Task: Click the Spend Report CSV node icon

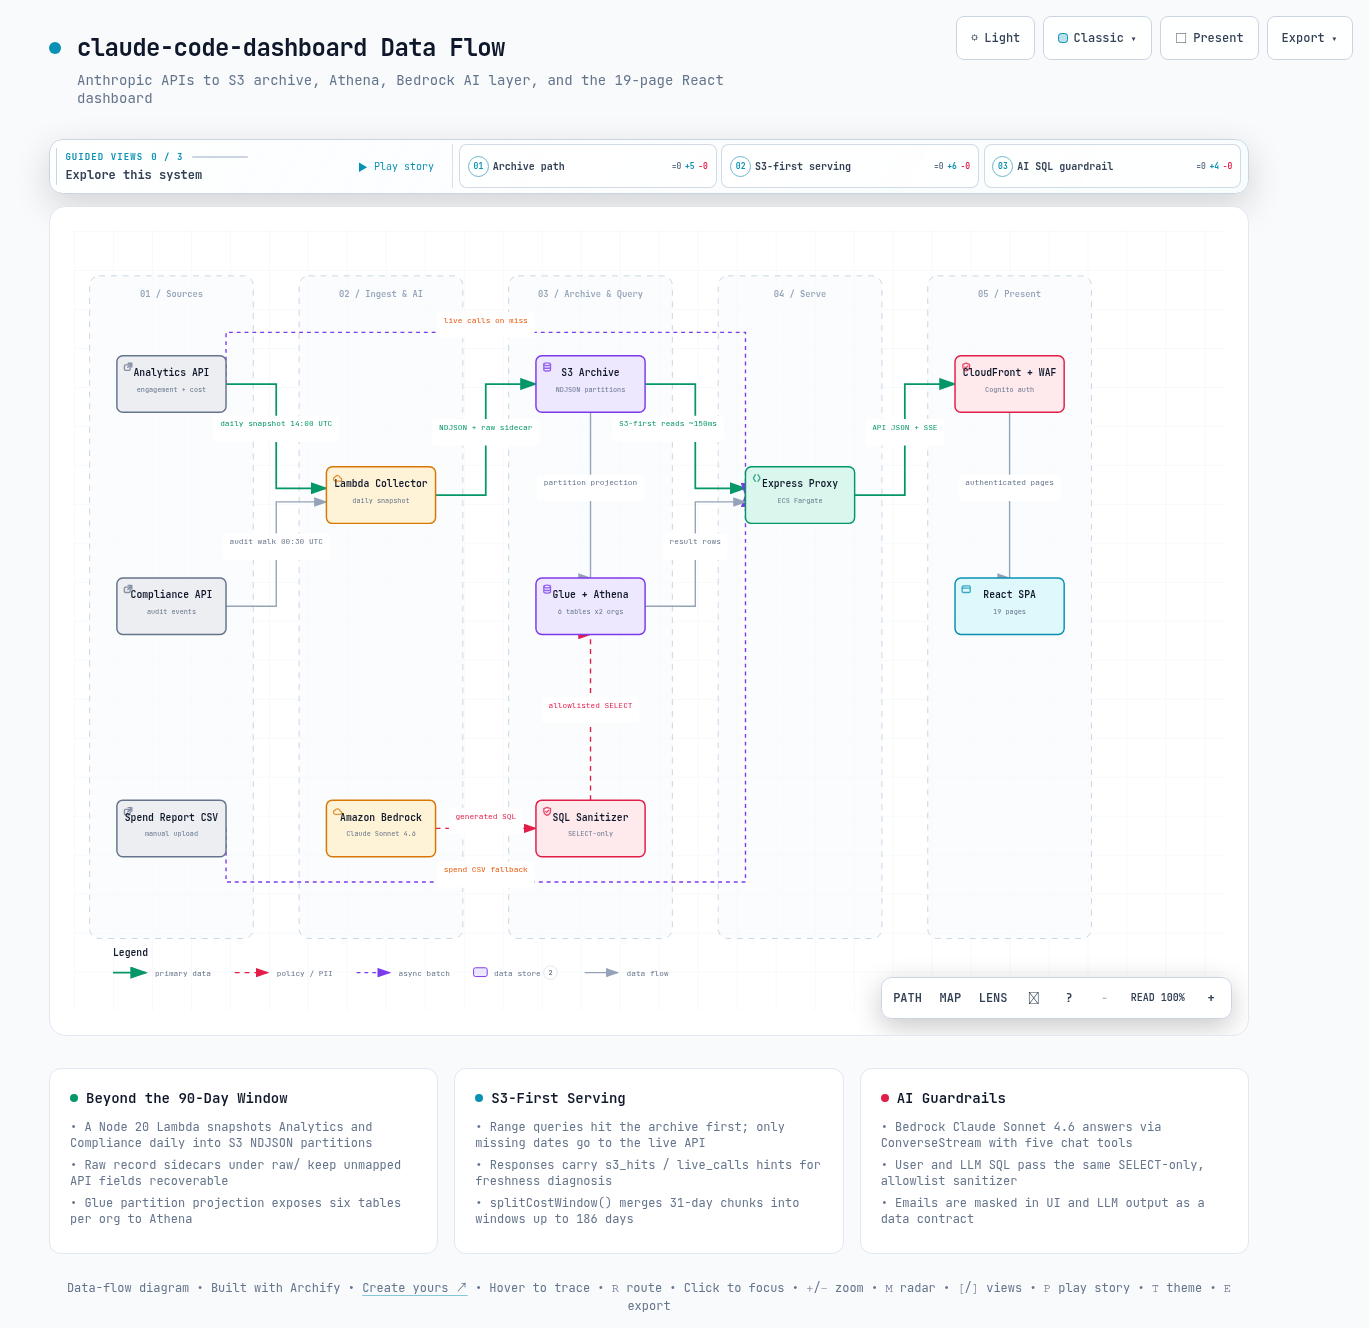Action: click(x=128, y=811)
